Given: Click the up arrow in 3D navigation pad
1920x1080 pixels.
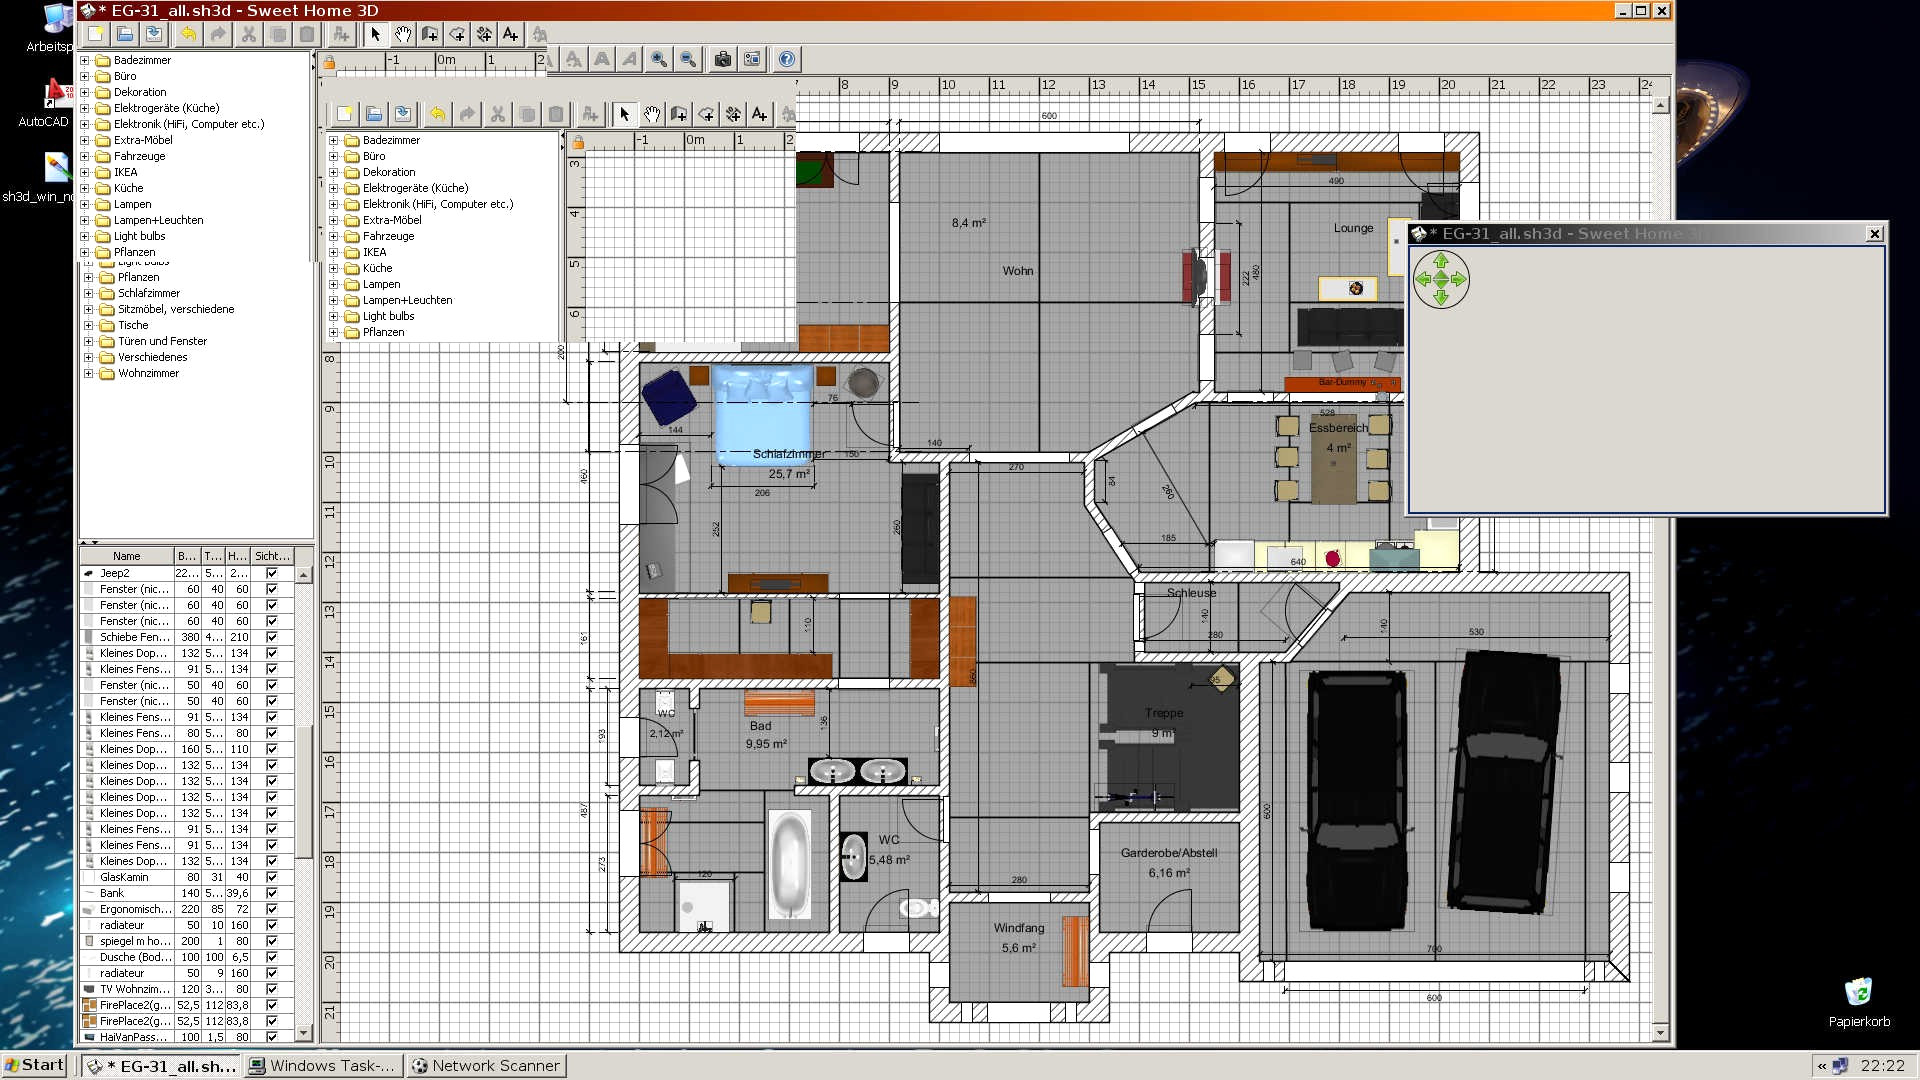Looking at the screenshot, I should 1441,261.
